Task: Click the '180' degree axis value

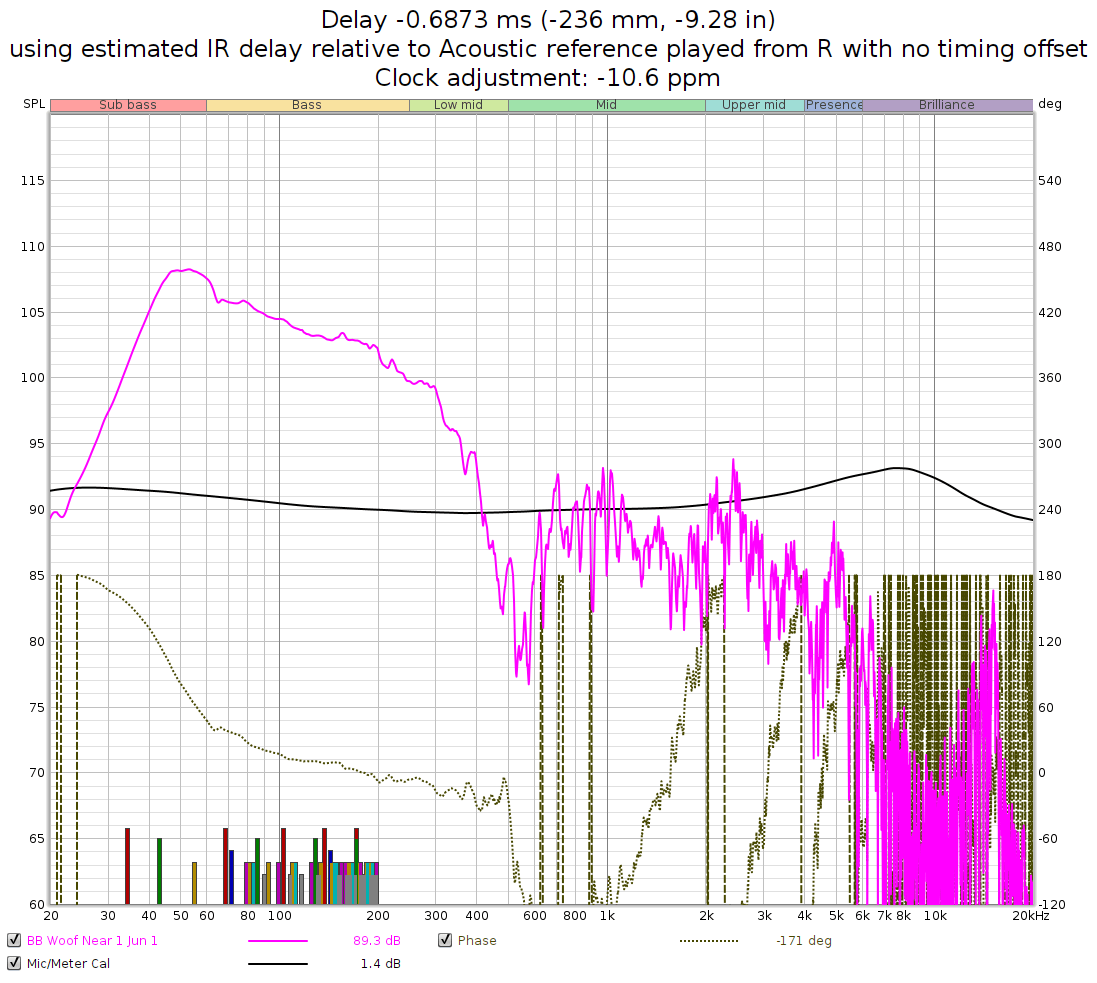Action: 1049,576
